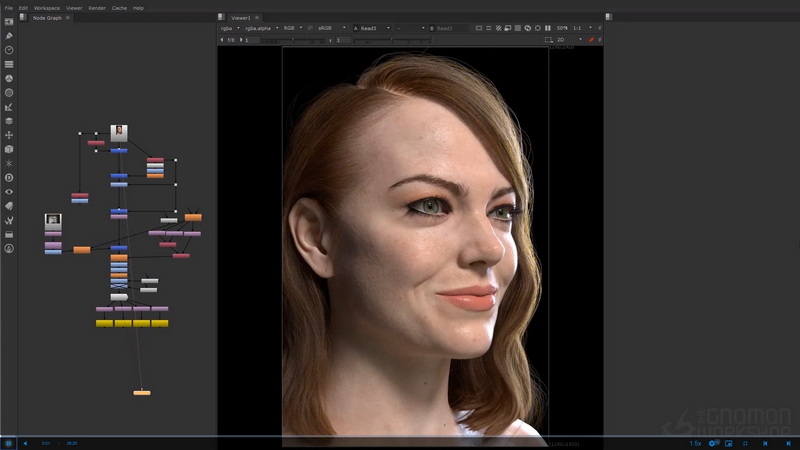Viewport: 800px width, 450px height.
Task: Click the region-of-interest icon beside the 2D dropdown
Action: tap(548, 39)
